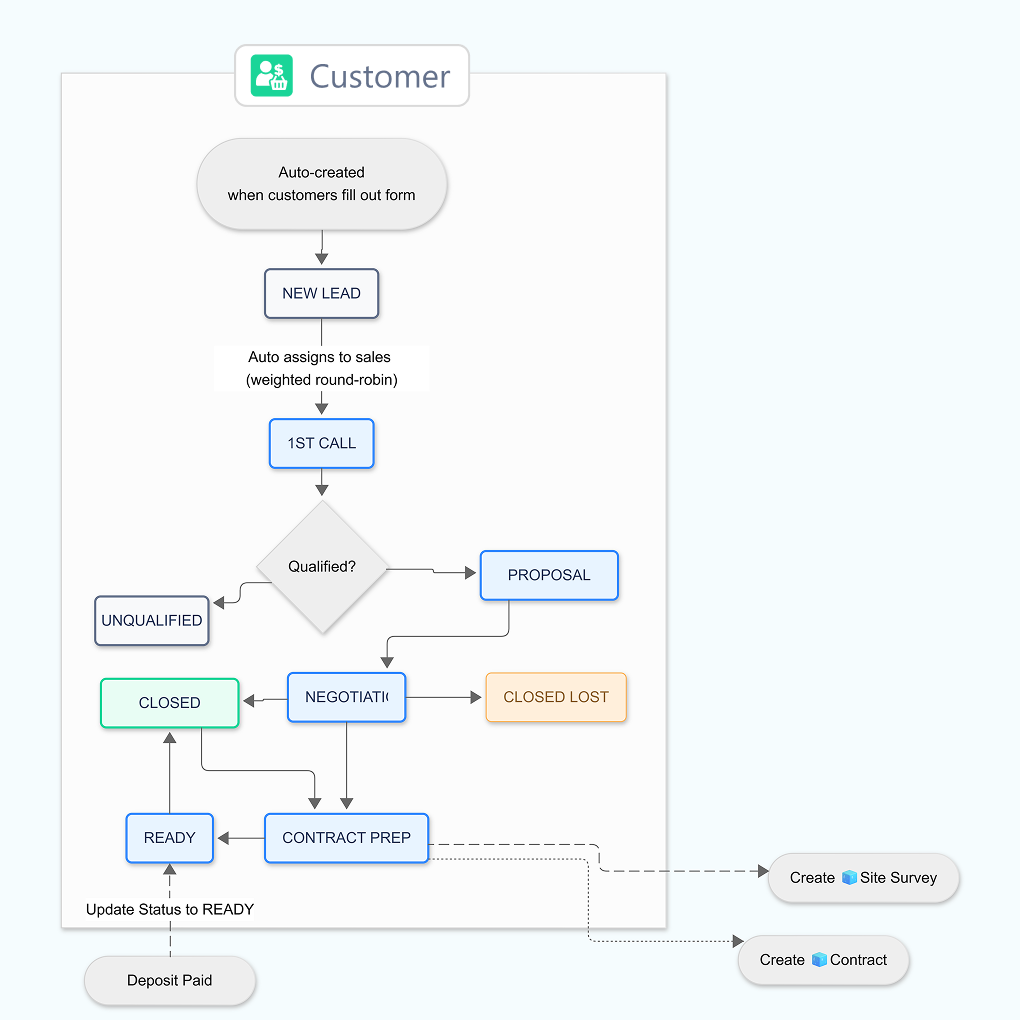The height and width of the screenshot is (1020, 1020).
Task: Select the Qualified? decision diamond
Action: coord(321,567)
